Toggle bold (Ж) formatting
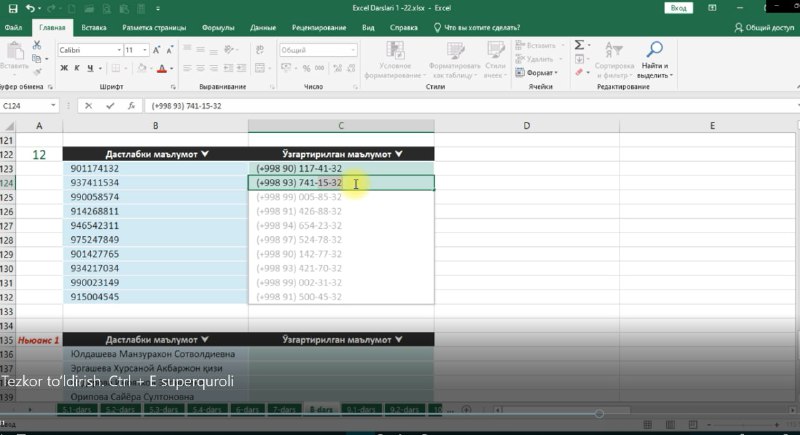 [64, 68]
